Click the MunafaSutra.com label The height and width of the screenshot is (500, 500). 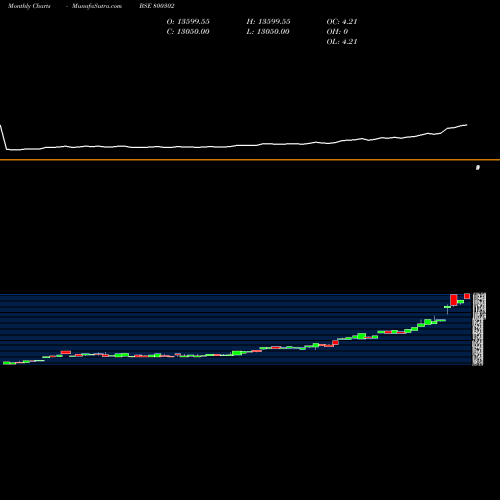97,6
